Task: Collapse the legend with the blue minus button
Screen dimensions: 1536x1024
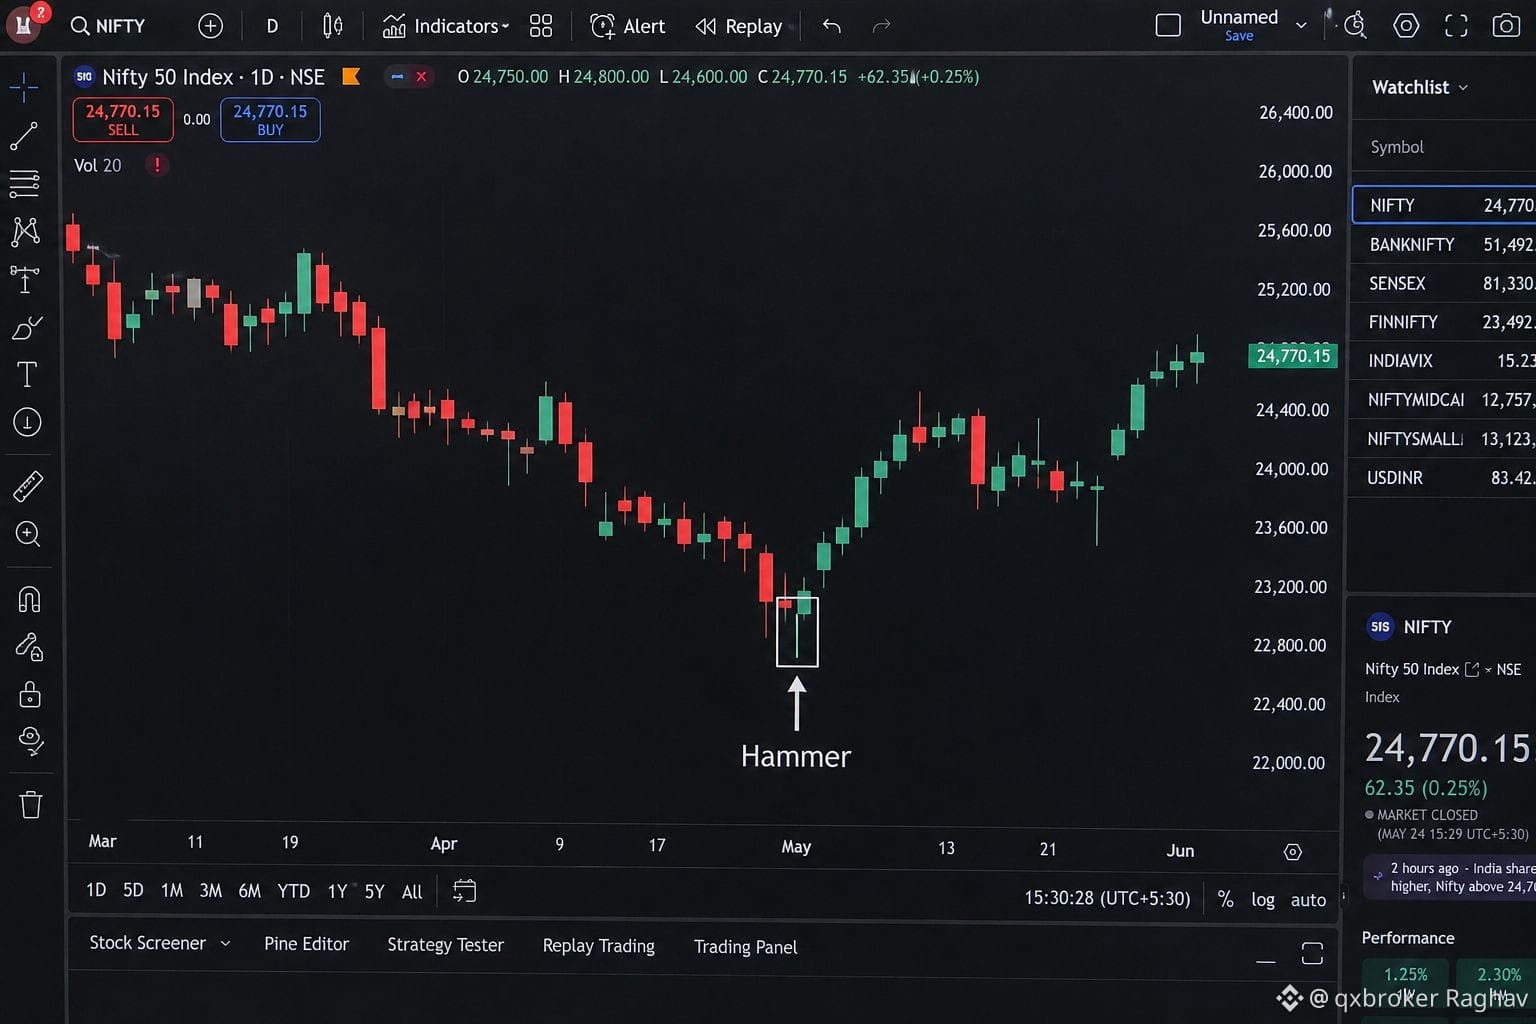Action: coord(397,77)
